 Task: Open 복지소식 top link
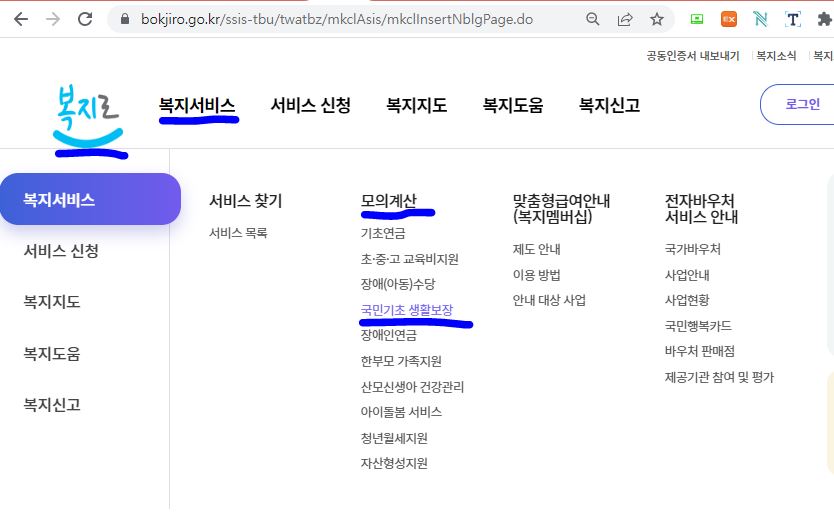(776, 56)
